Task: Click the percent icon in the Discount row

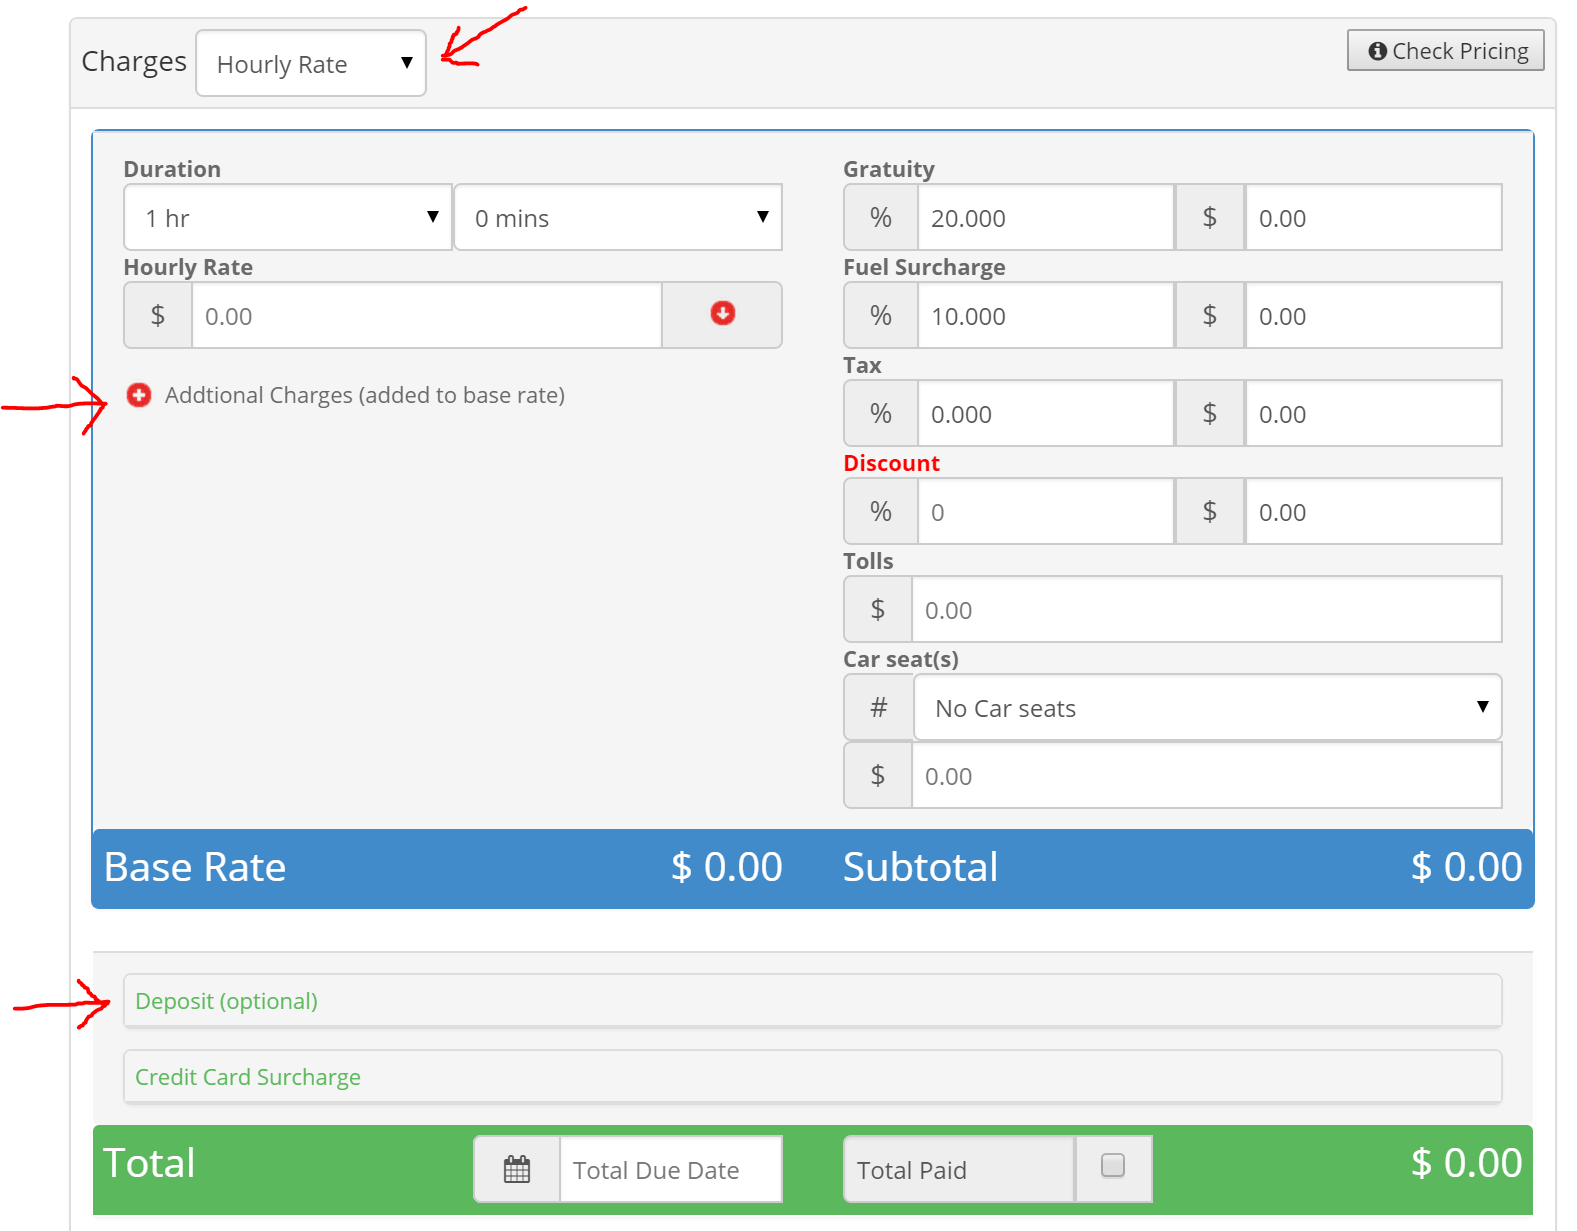Action: click(880, 511)
